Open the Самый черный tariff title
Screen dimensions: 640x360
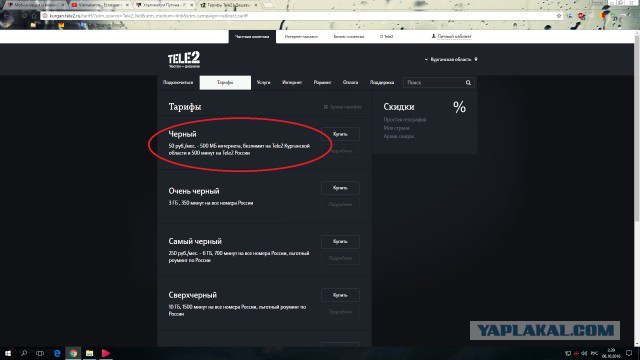click(x=195, y=241)
